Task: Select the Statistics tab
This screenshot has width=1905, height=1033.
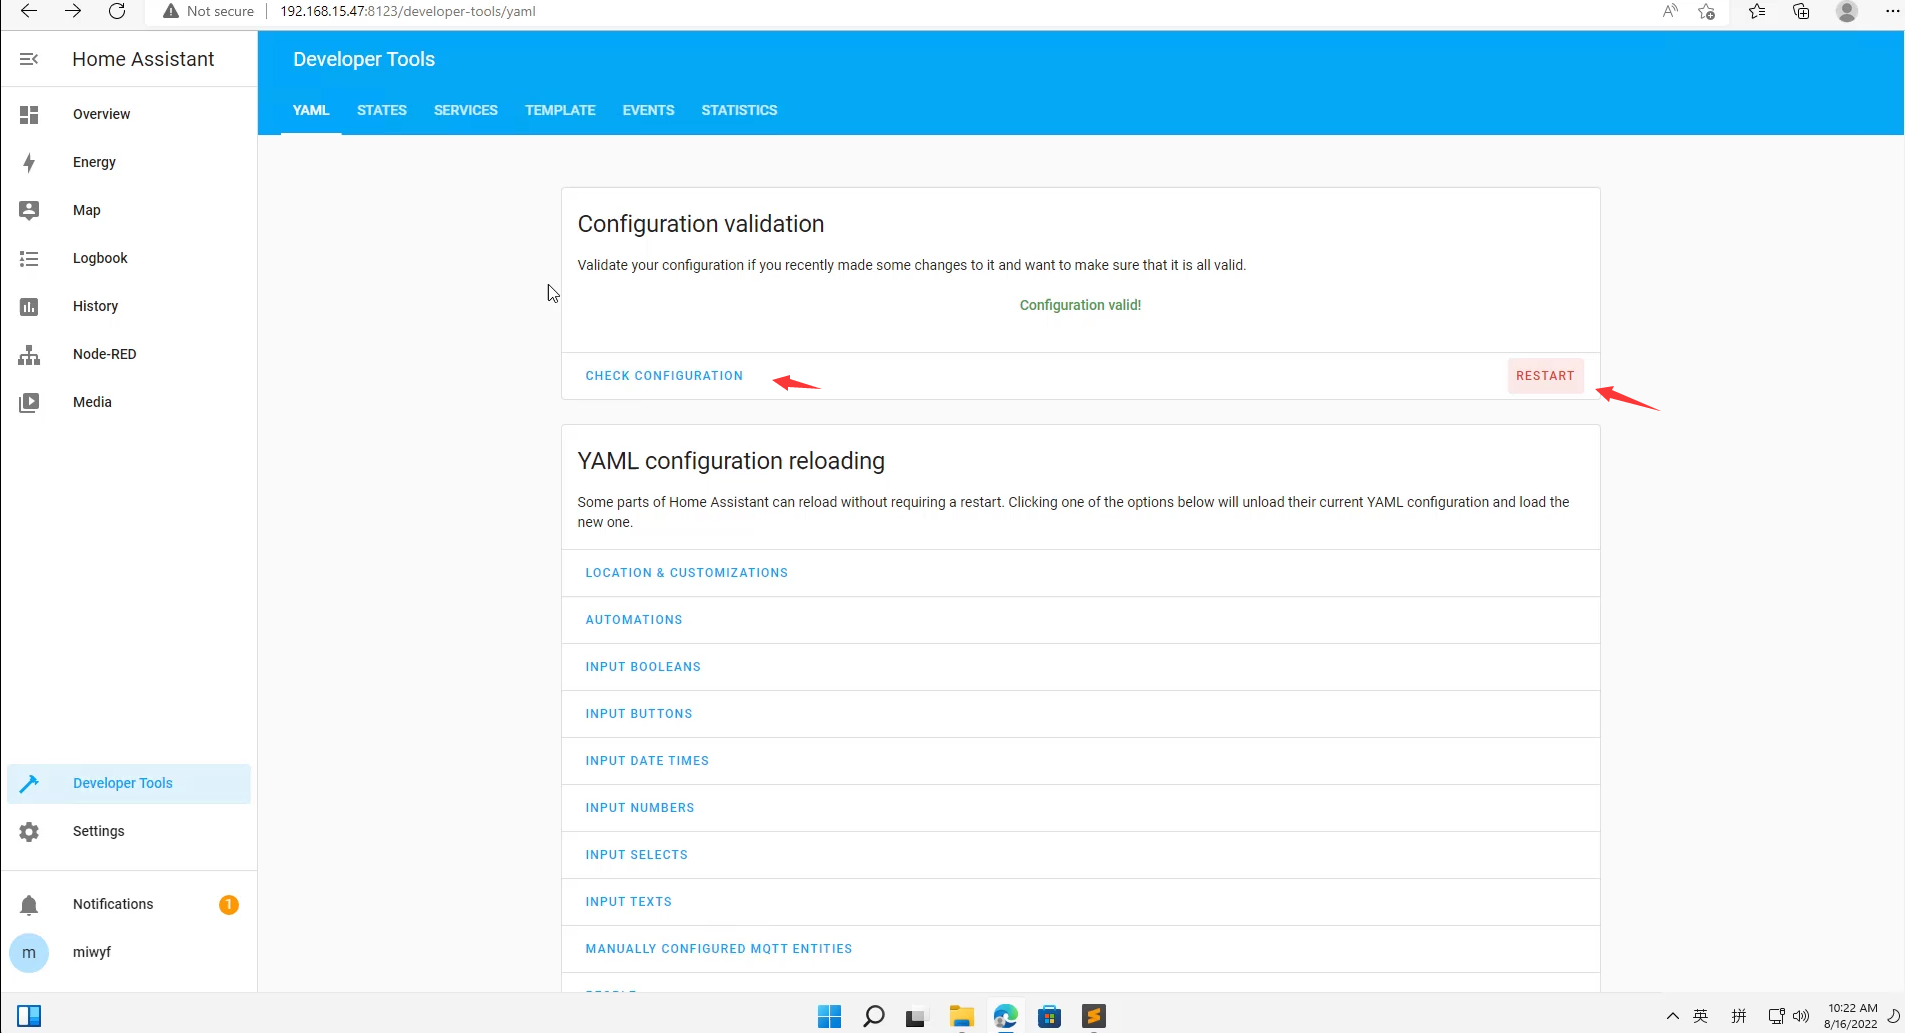Action: (739, 110)
